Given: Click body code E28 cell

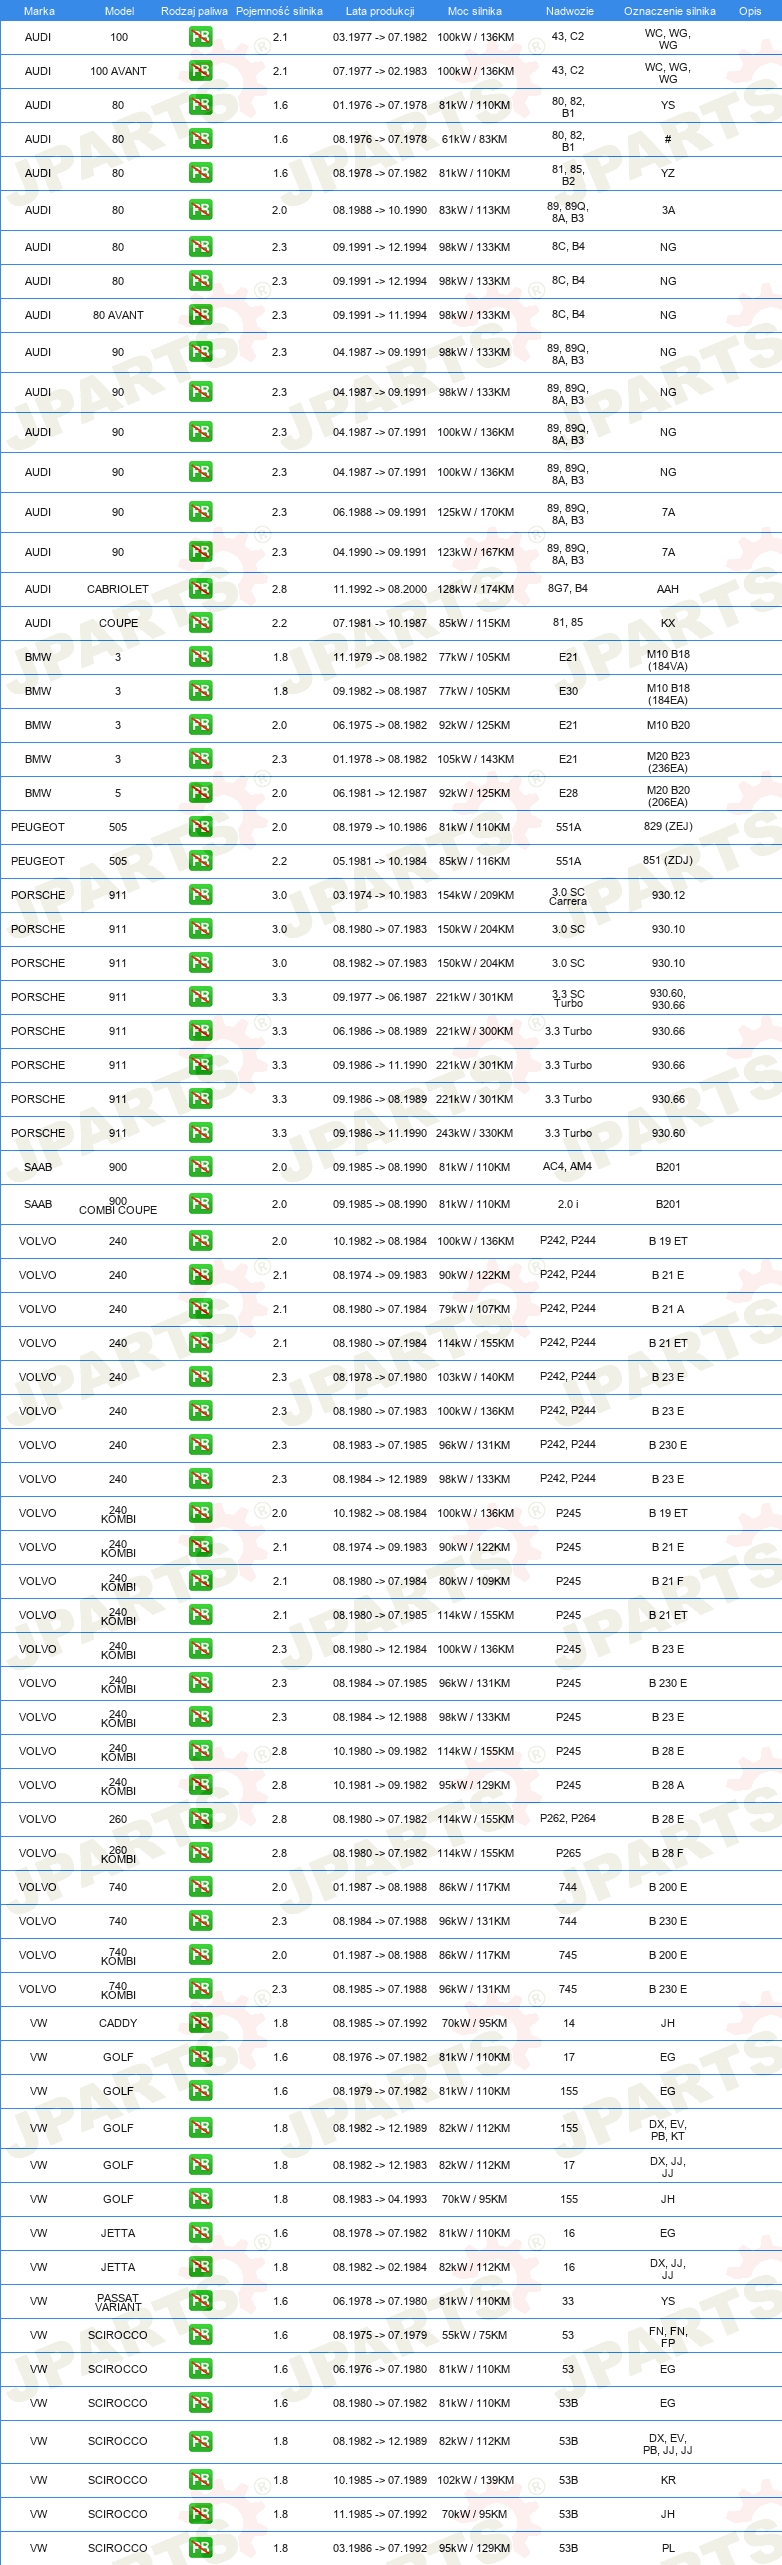Looking at the screenshot, I should click(568, 793).
